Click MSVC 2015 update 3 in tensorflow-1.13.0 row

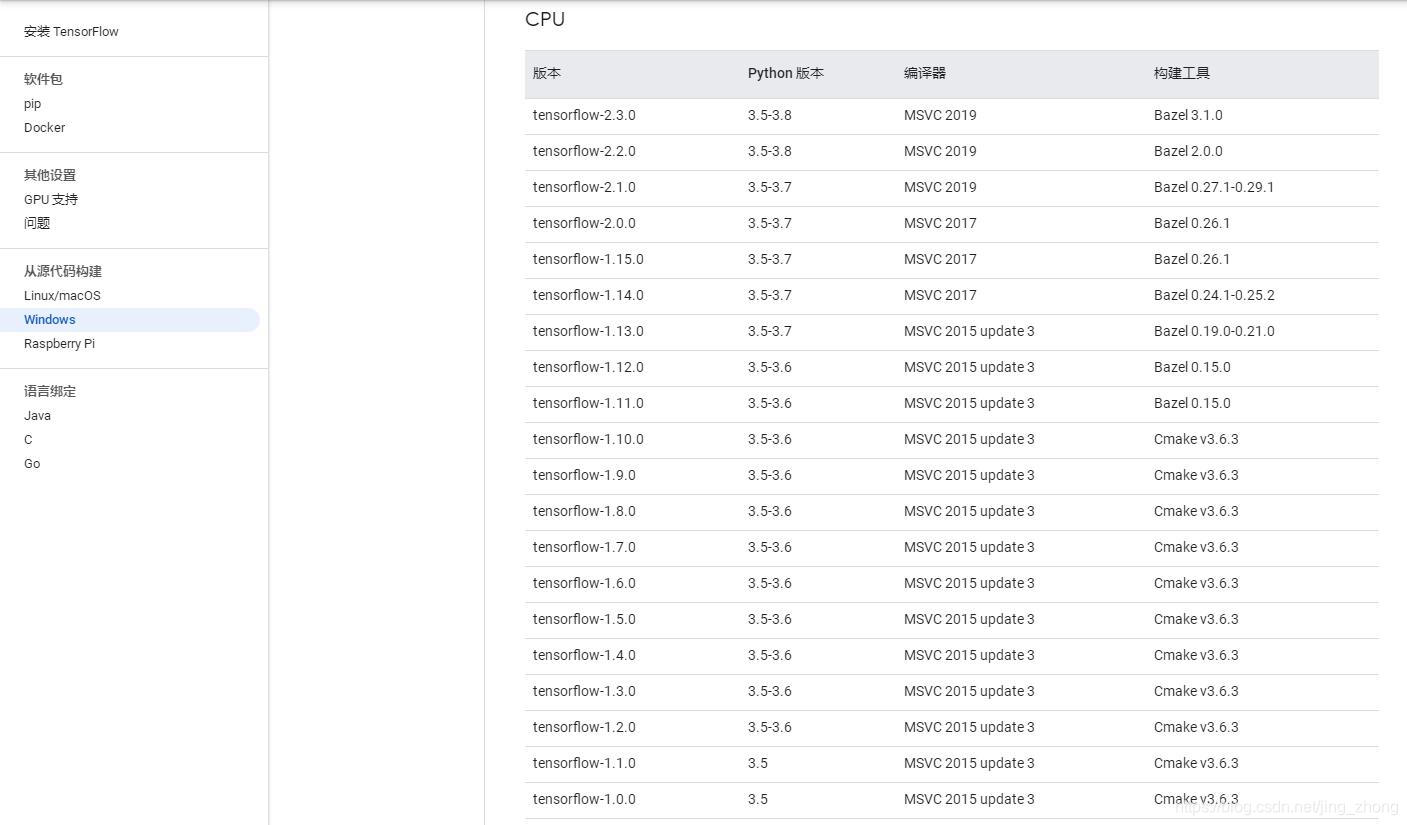coord(969,331)
